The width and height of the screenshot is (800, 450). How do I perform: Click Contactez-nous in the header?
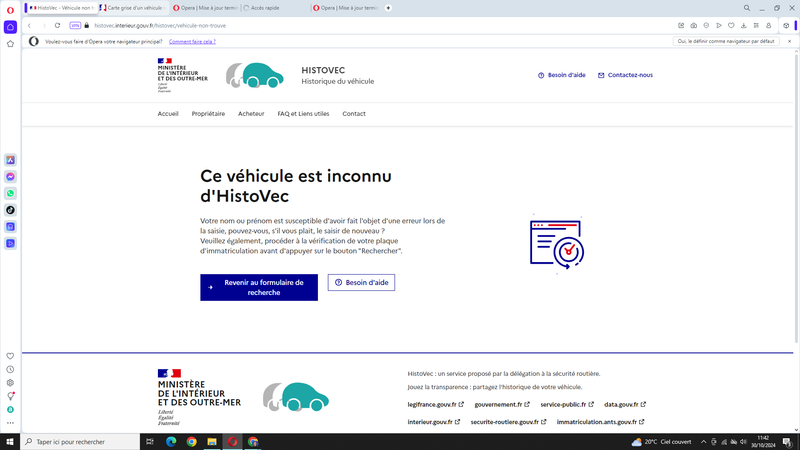pos(625,75)
